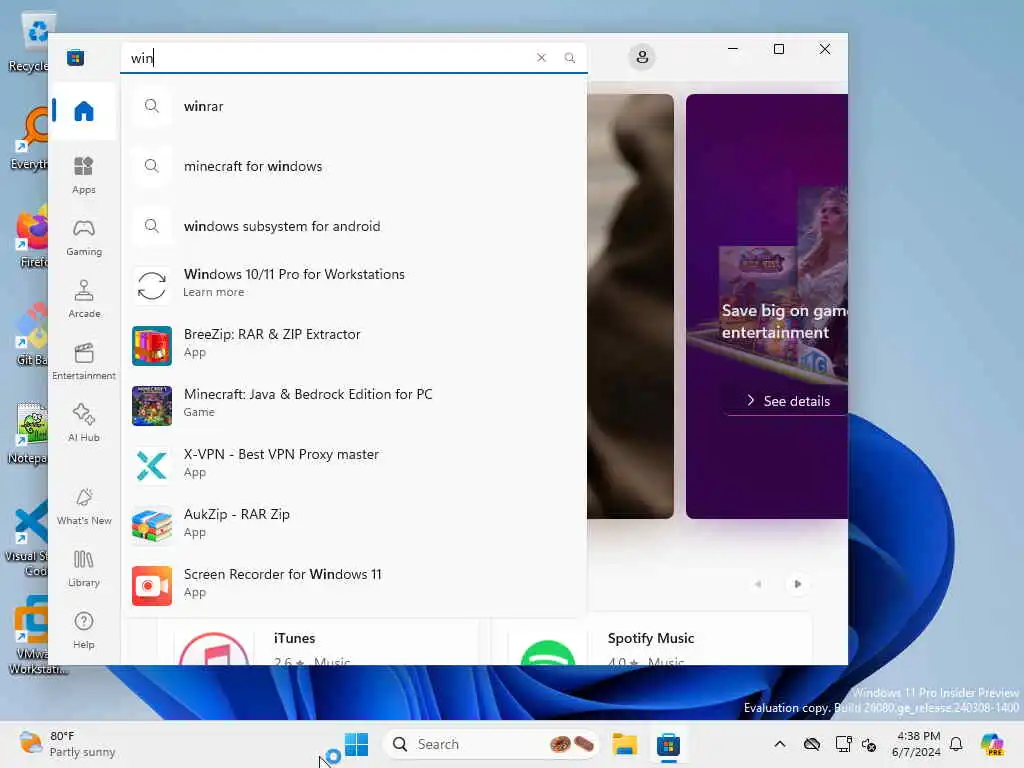Open BreeZip: RAR & ZIP Extractor app icon
1024x768 pixels.
pyautogui.click(x=152, y=345)
